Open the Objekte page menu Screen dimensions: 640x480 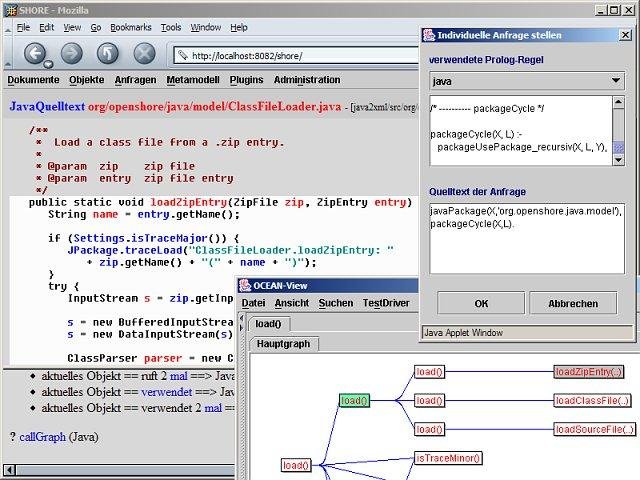87,80
